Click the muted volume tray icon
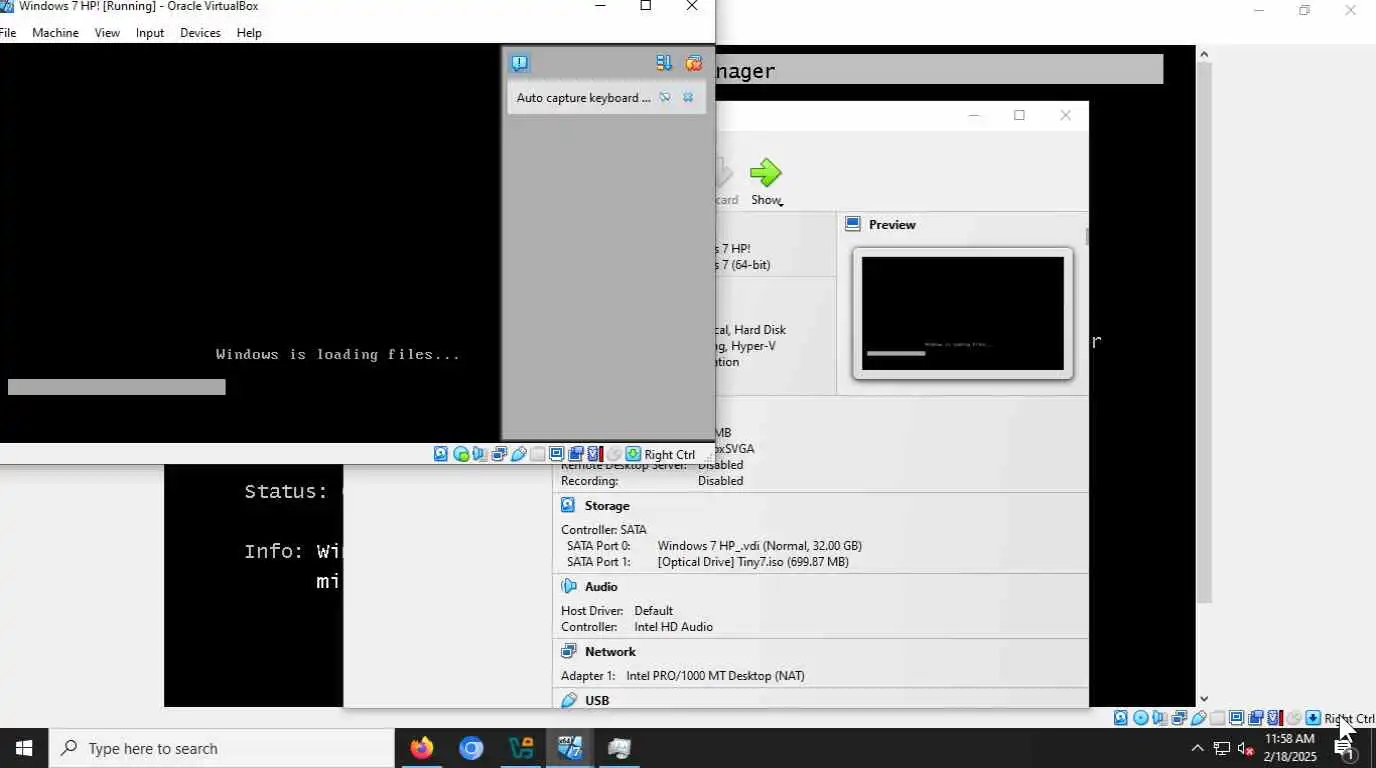1376x768 pixels. [x=1246, y=748]
